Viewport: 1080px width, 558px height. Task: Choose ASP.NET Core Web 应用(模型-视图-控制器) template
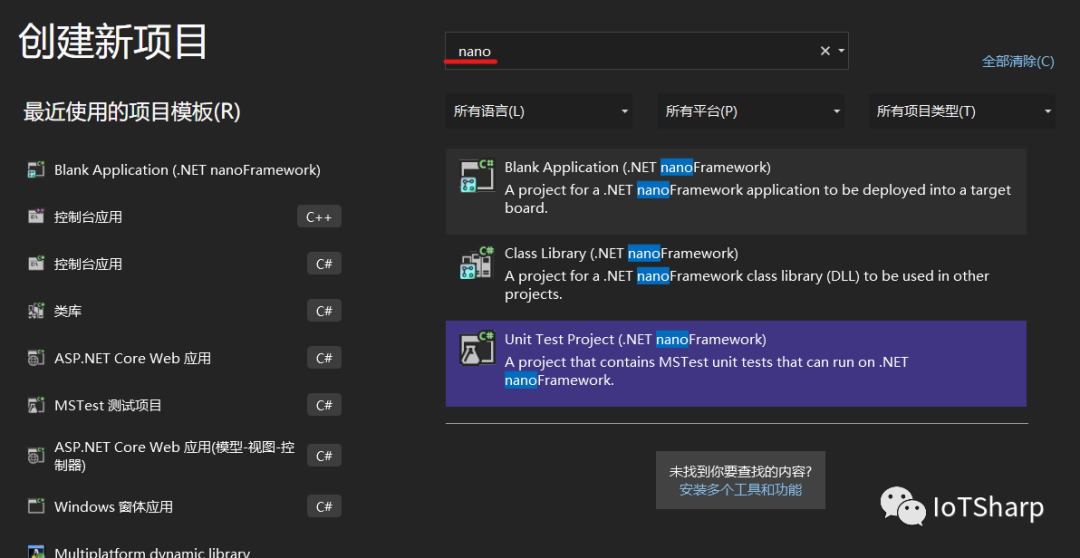tap(185, 456)
